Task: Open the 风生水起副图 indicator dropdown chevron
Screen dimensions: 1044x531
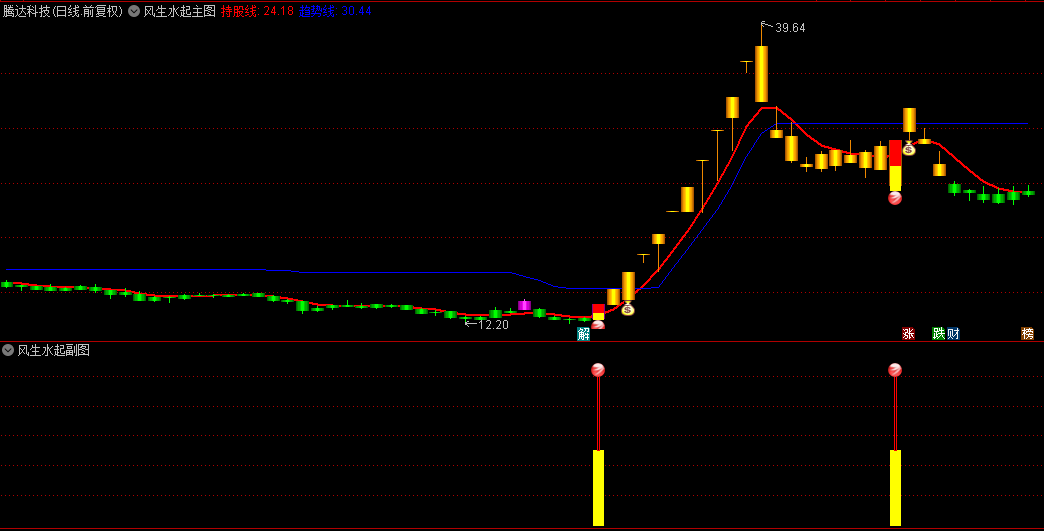Action: tap(8, 350)
